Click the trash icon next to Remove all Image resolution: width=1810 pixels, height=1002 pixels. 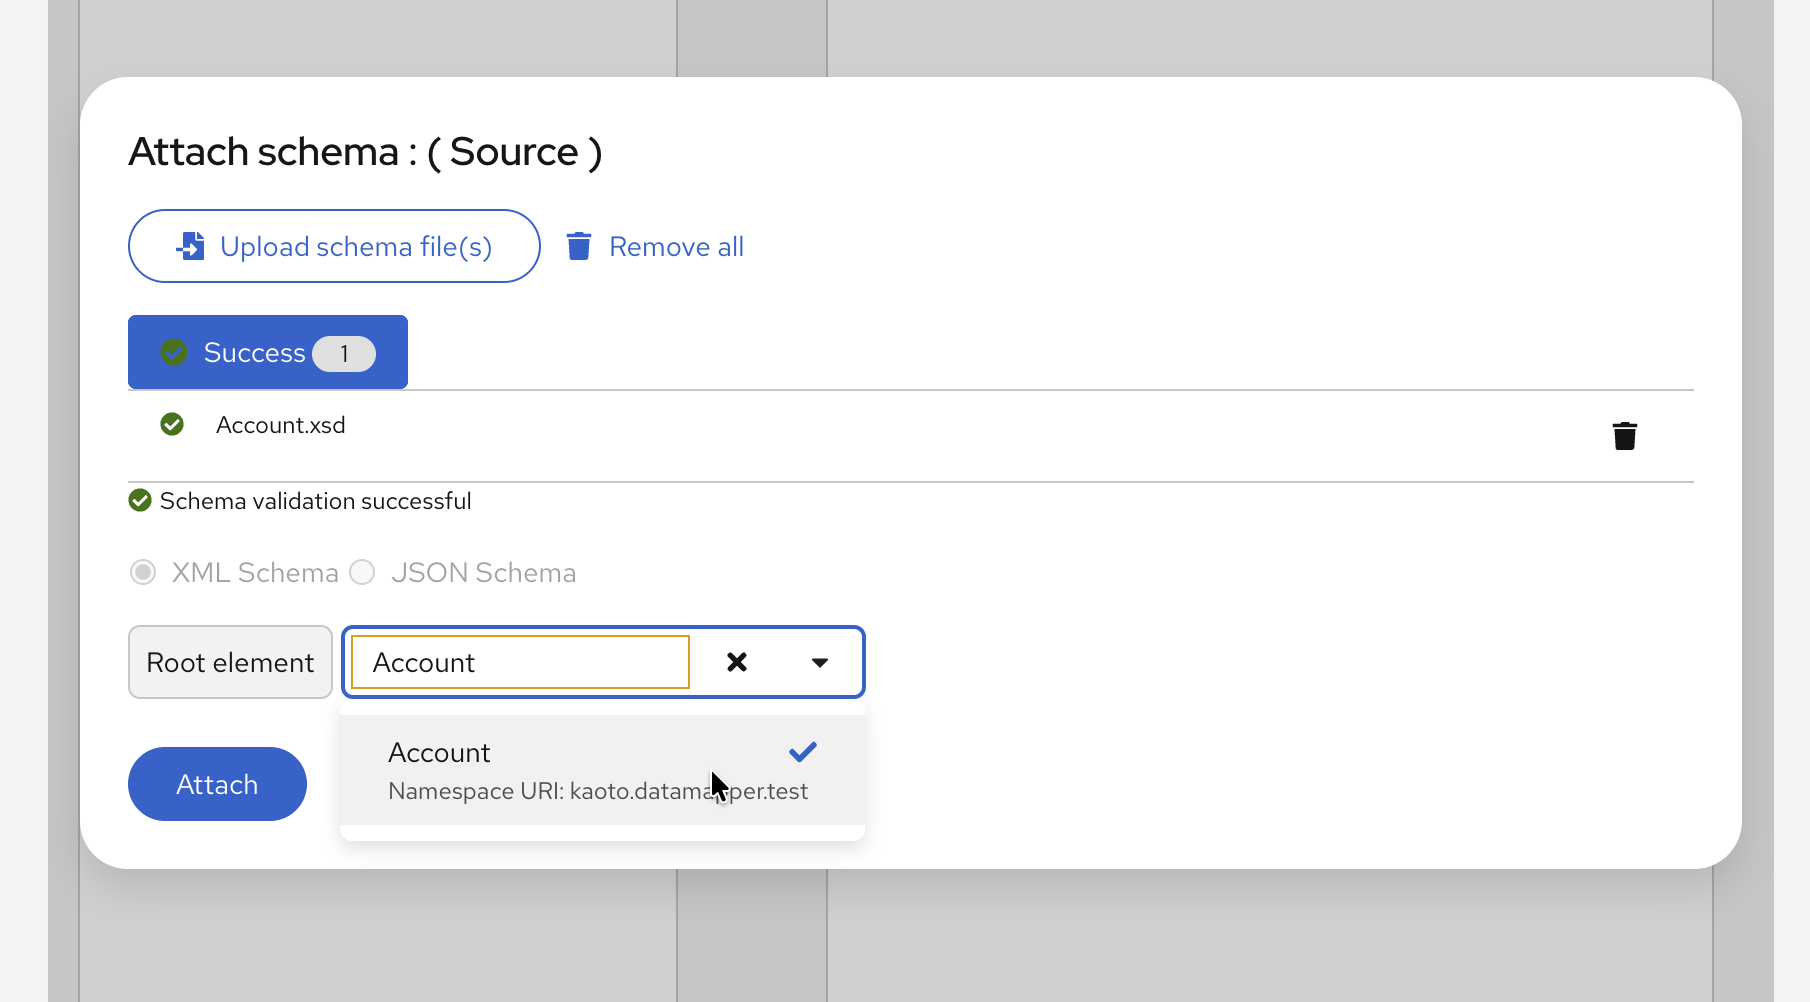[579, 246]
